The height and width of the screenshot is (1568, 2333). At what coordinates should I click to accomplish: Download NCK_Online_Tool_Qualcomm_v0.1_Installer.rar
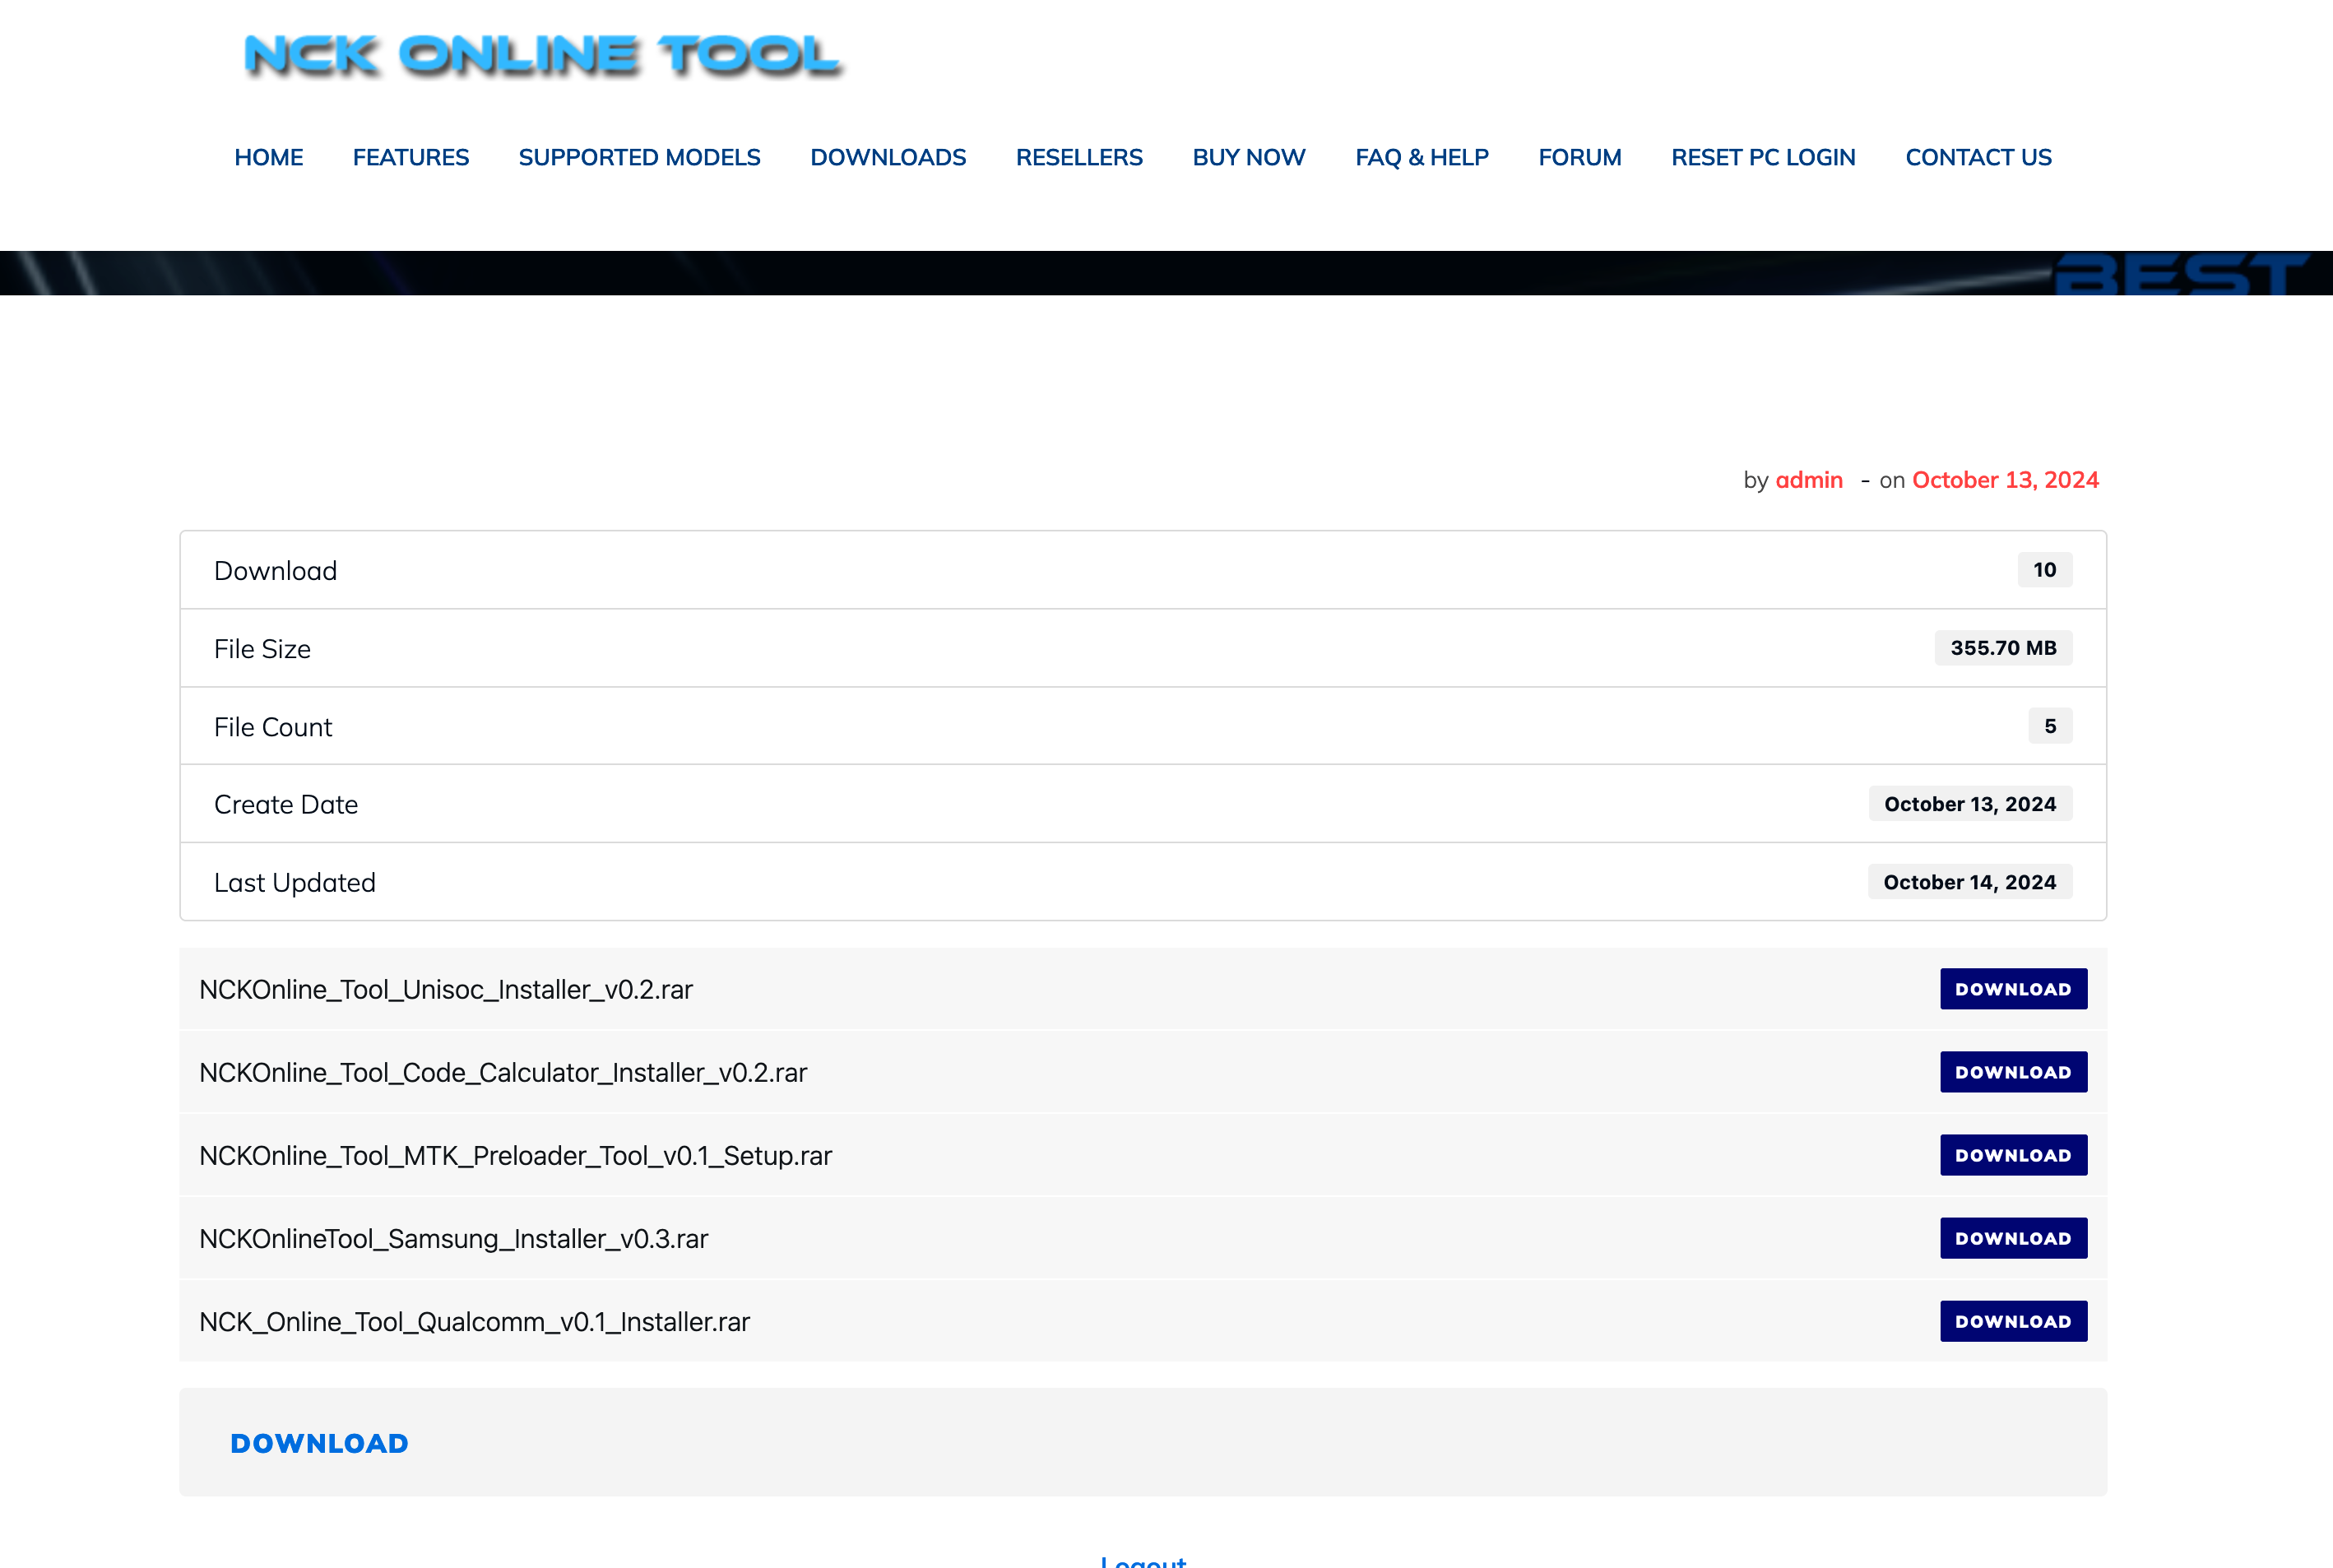(2013, 1321)
